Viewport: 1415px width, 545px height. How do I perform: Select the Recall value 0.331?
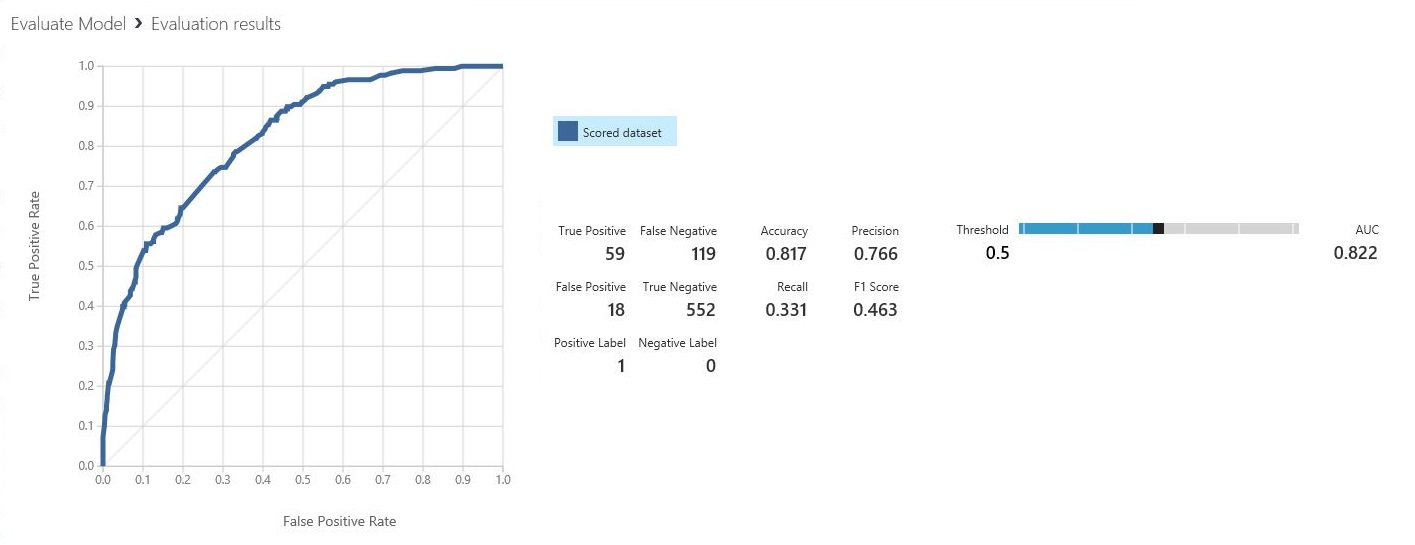[x=786, y=310]
